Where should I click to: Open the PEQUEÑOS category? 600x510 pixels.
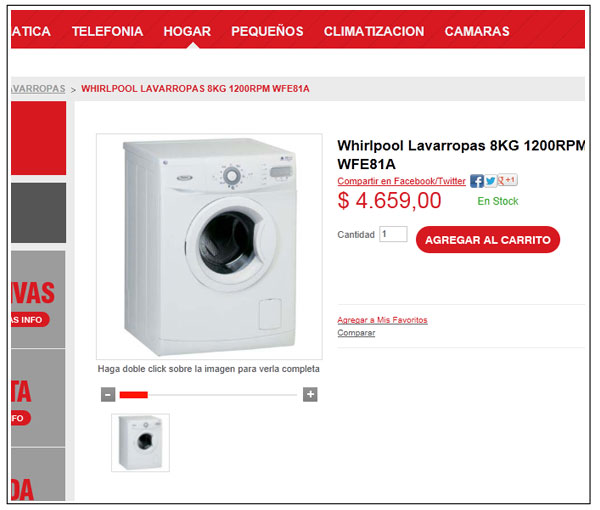pos(267,31)
